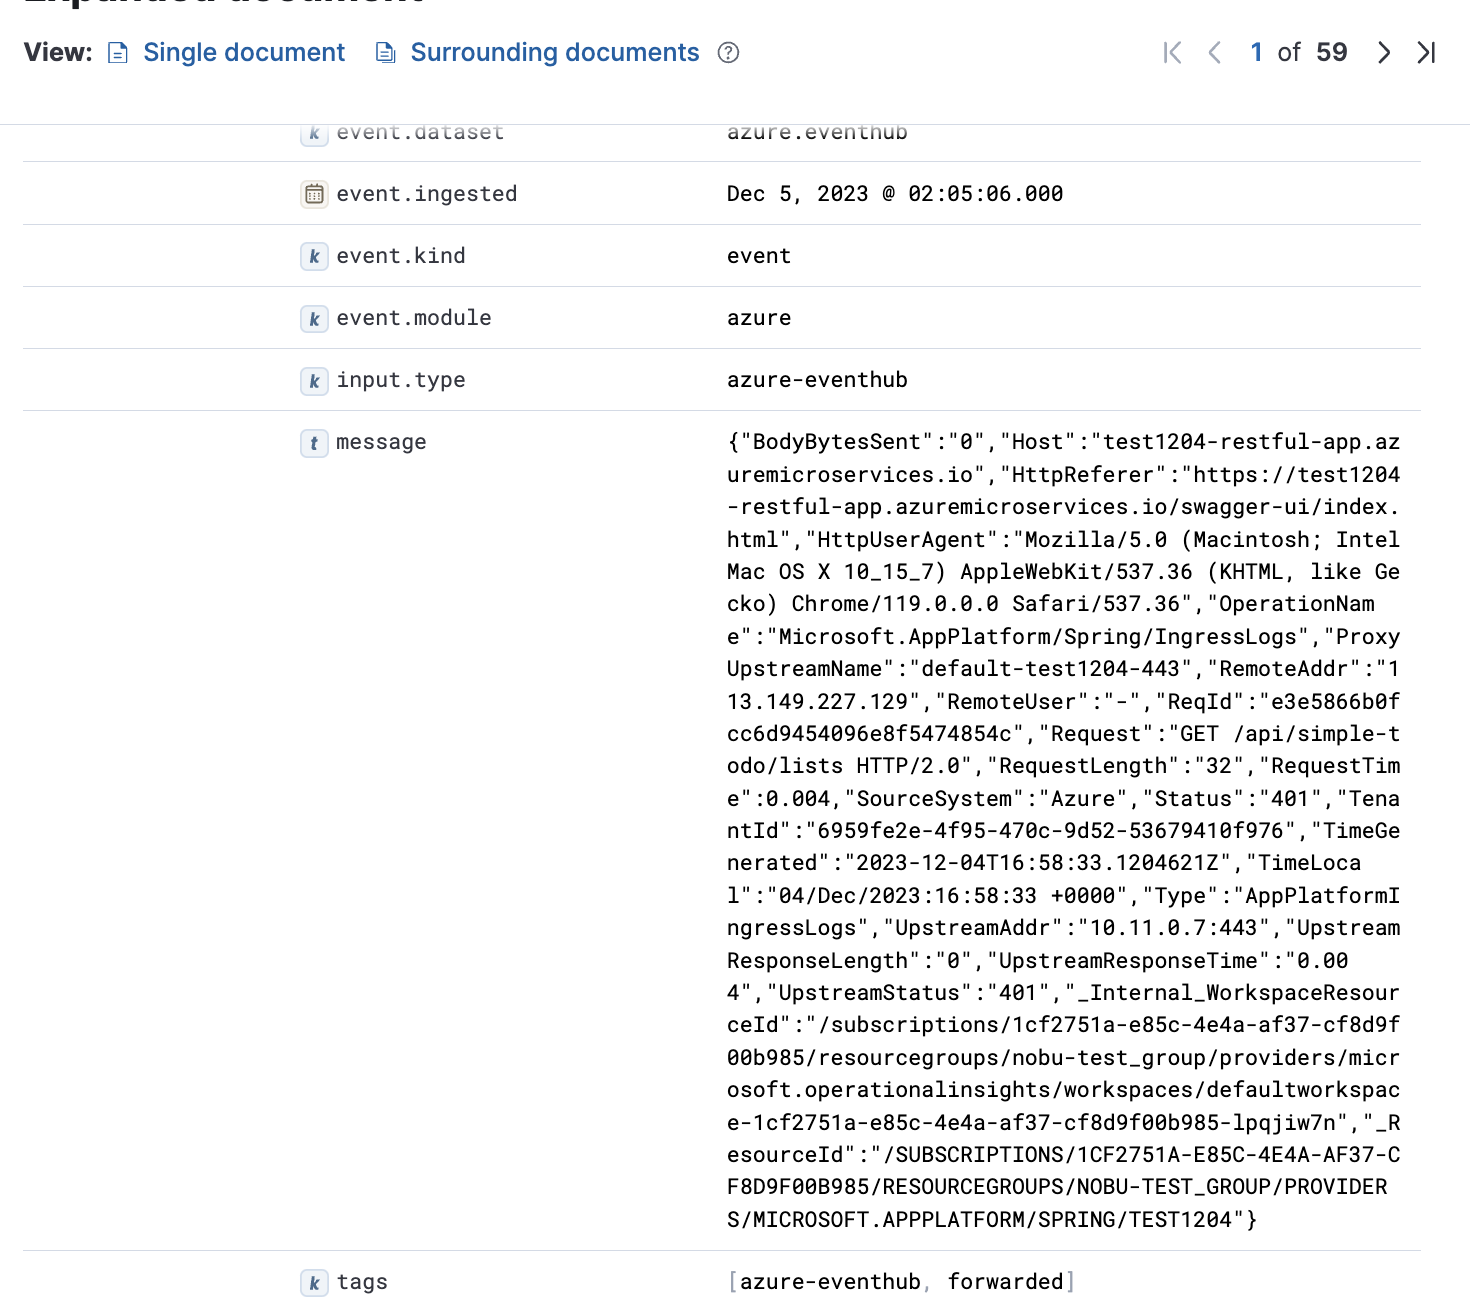Screen dimensions: 1470x1308
Task: Open the Surrounding documents view link
Action: coord(555,53)
